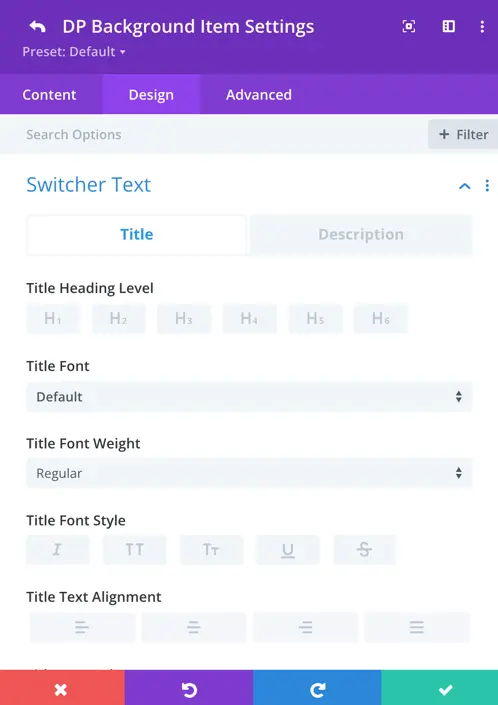
Task: Switch to the Description sub-tab
Action: pos(361,235)
